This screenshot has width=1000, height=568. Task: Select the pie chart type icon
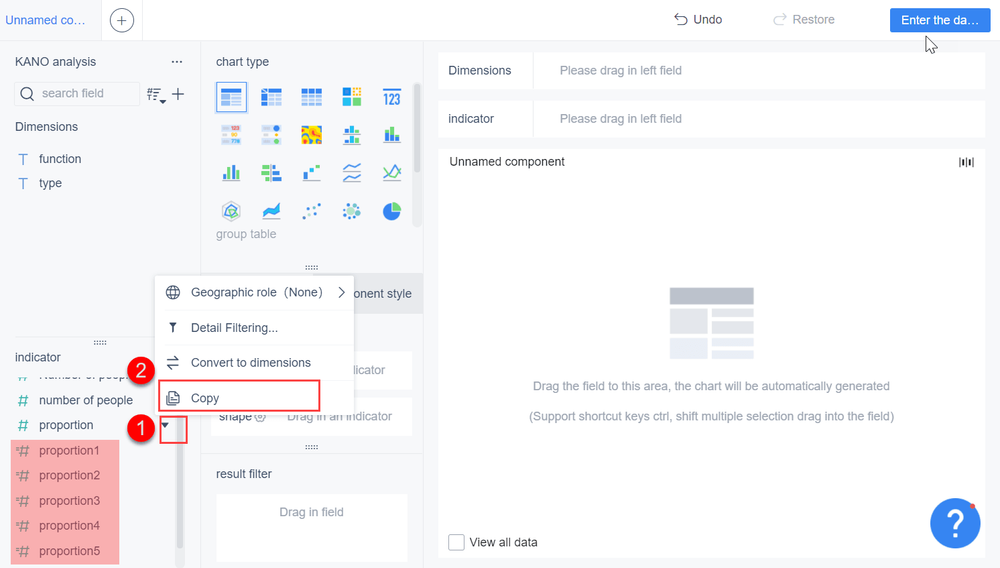[392, 212]
